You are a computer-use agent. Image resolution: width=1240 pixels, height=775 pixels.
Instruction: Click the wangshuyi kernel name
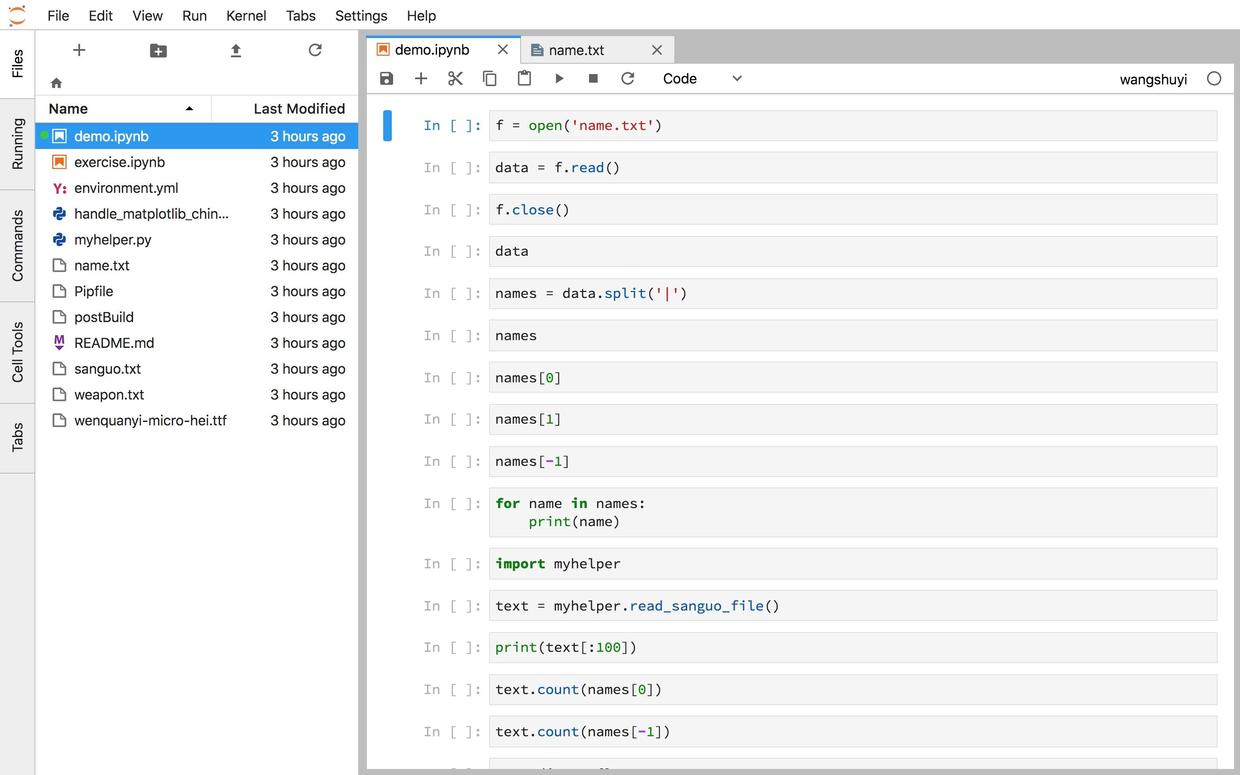1153,79
